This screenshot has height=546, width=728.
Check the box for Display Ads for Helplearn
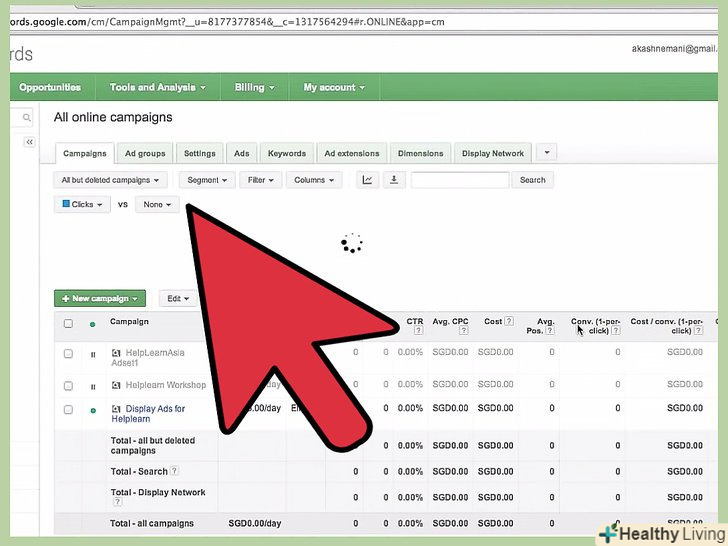(x=68, y=410)
